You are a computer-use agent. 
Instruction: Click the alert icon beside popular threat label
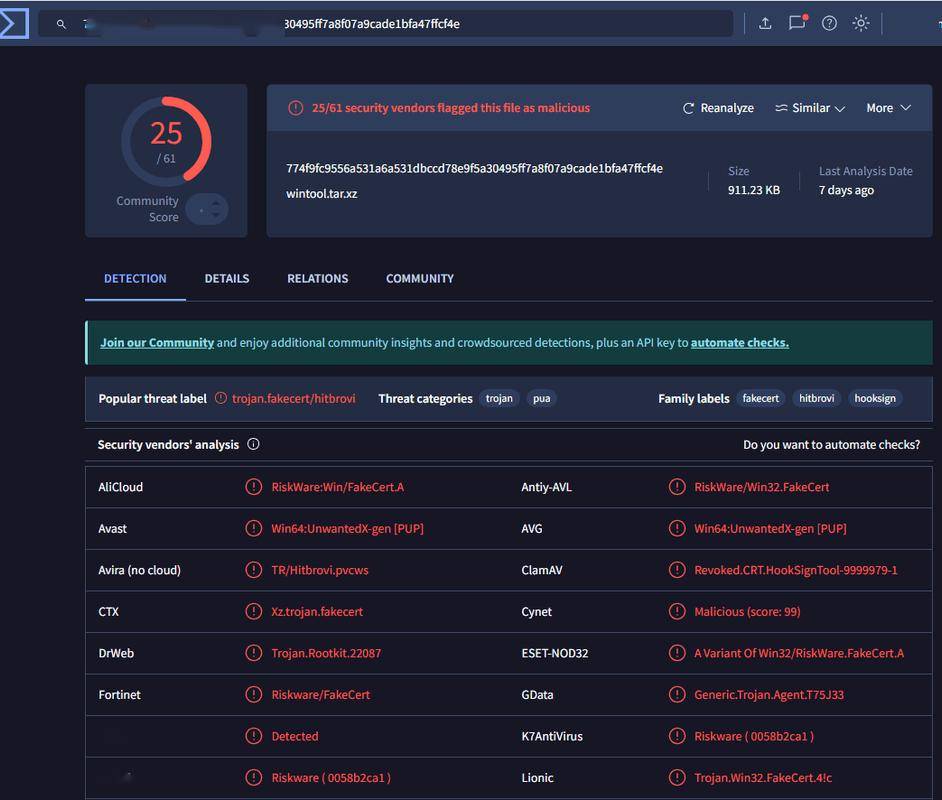click(x=221, y=398)
